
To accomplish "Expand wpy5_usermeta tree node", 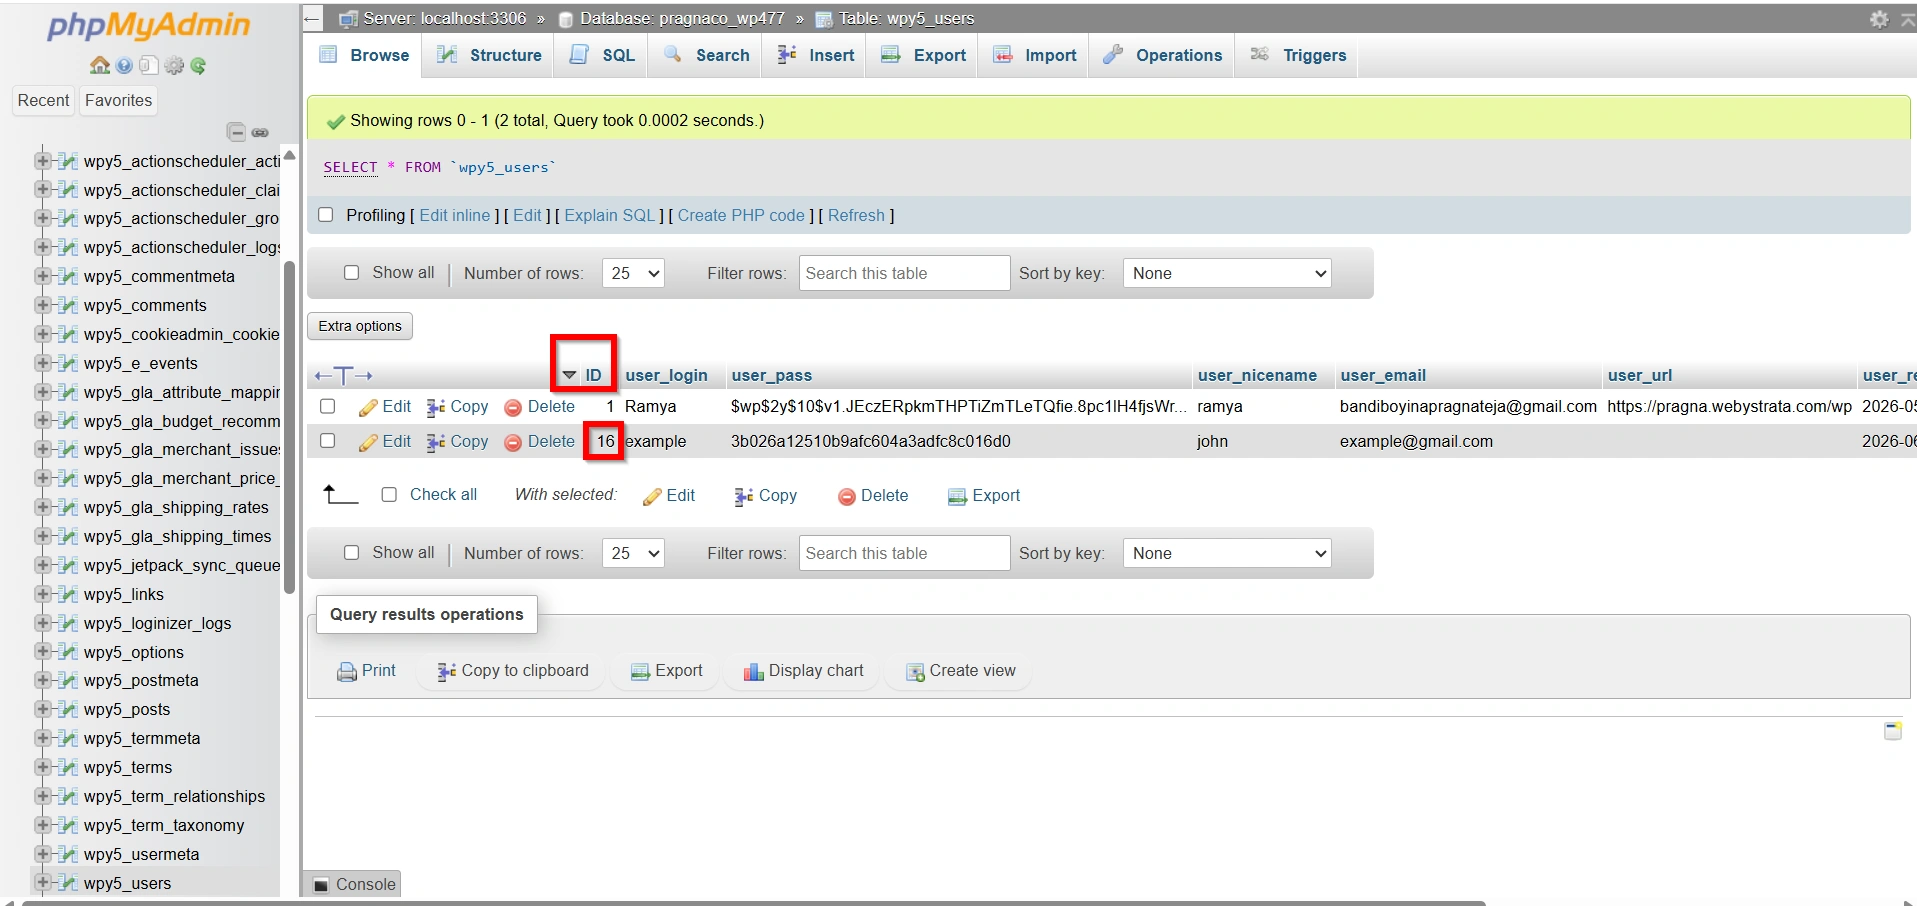I will point(43,854).
